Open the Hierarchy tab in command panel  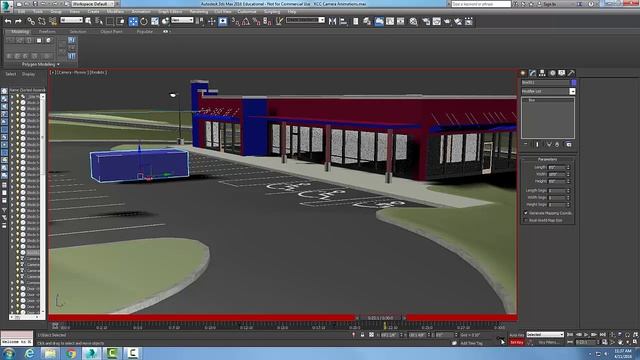(x=542, y=73)
